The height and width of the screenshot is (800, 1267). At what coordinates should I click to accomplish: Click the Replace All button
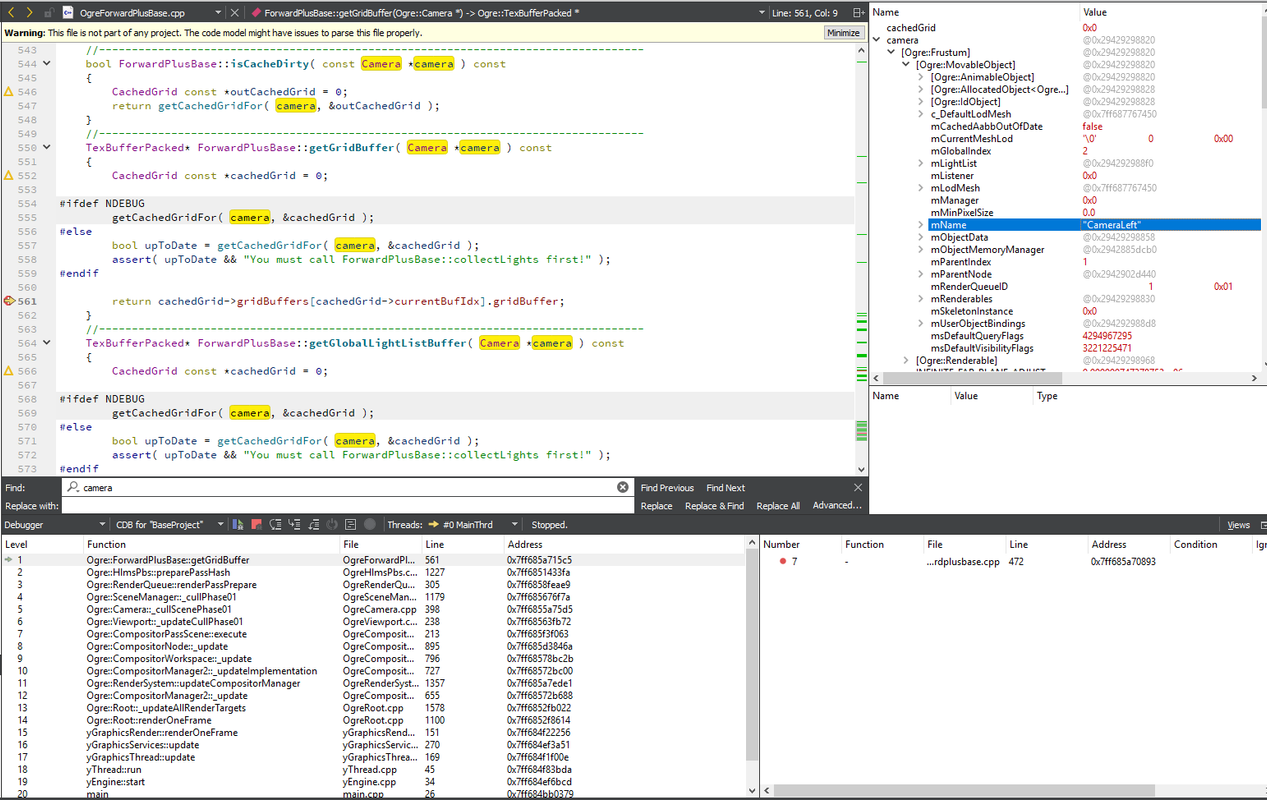(x=778, y=506)
